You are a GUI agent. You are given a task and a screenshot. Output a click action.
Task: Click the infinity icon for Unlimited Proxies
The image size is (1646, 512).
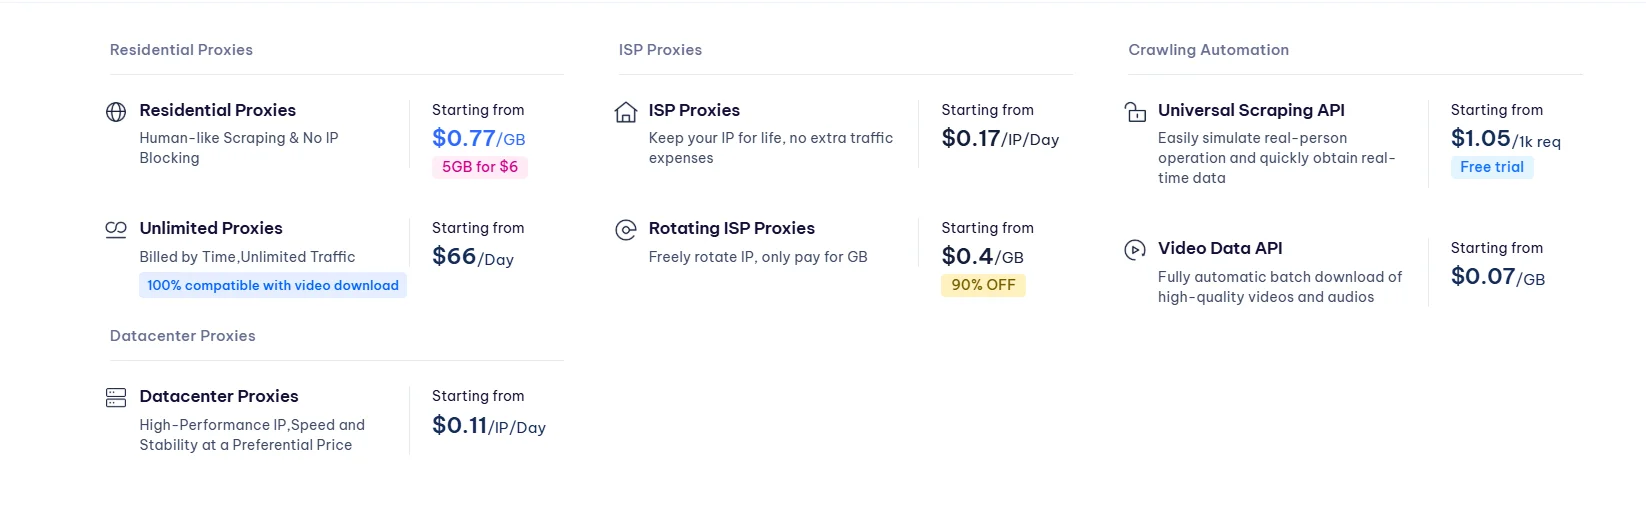point(116,229)
